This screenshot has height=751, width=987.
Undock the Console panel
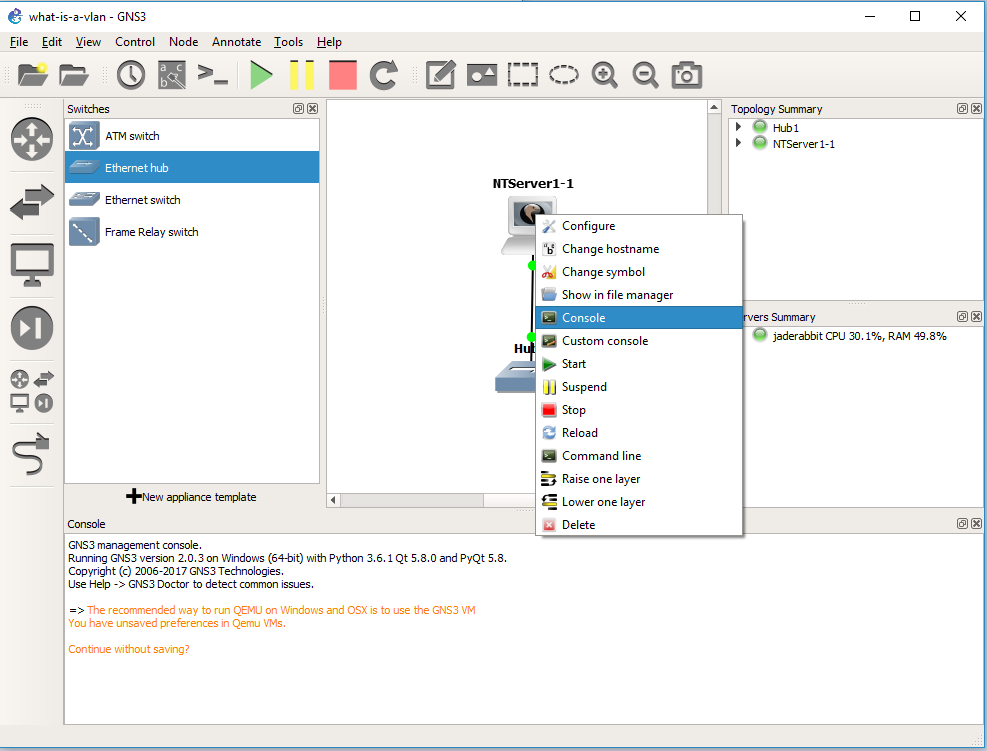click(962, 523)
